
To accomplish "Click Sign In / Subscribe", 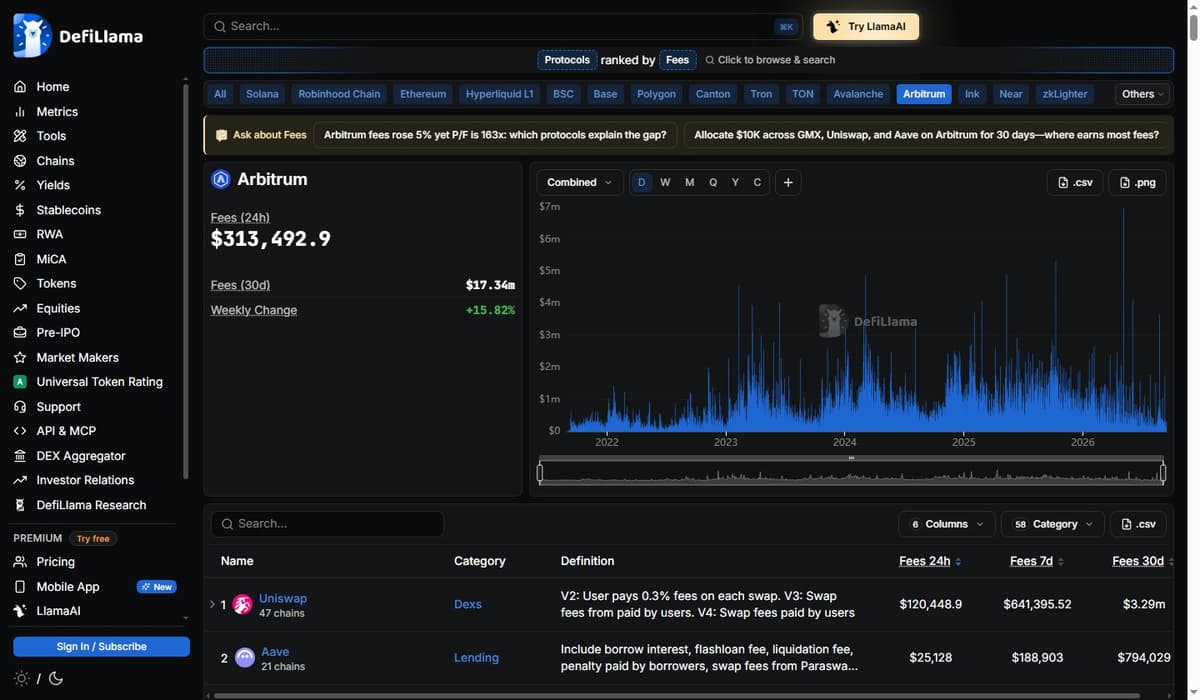I will (101, 647).
